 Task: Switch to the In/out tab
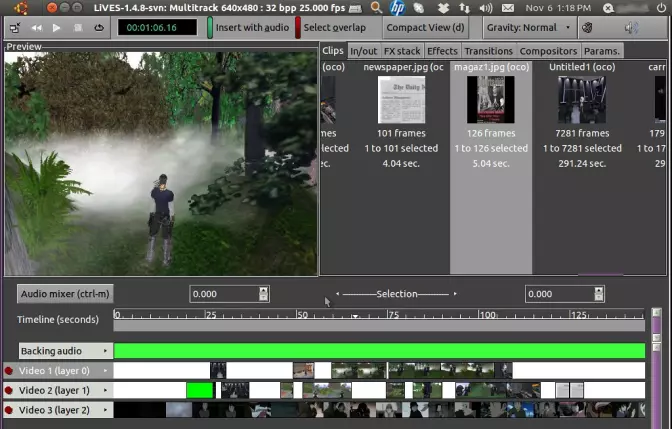363,51
